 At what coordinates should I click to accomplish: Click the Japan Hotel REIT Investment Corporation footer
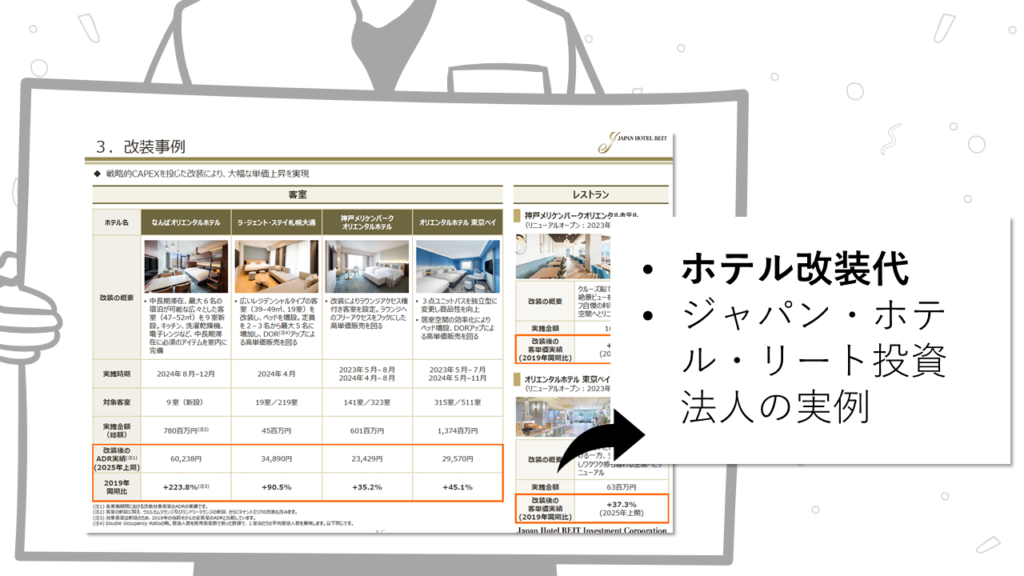tap(590, 530)
